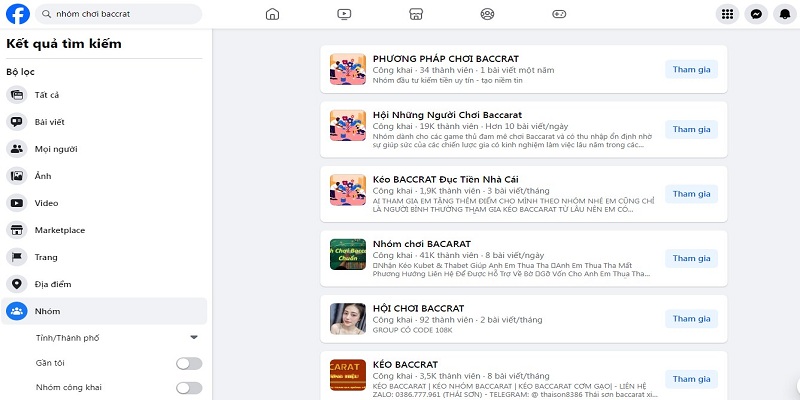Join PHƯƠNG PHÁP CHƠI BACCRAT group
Viewport: 800px width, 400px height.
(x=691, y=69)
